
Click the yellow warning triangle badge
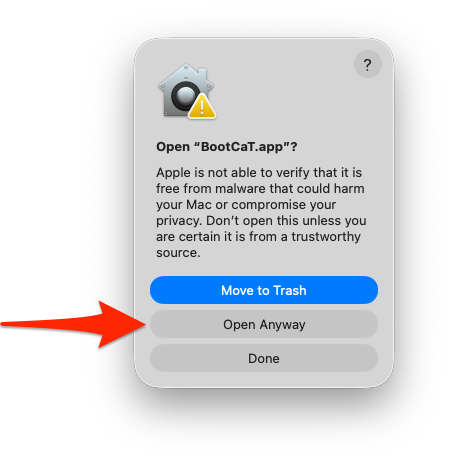tap(202, 107)
